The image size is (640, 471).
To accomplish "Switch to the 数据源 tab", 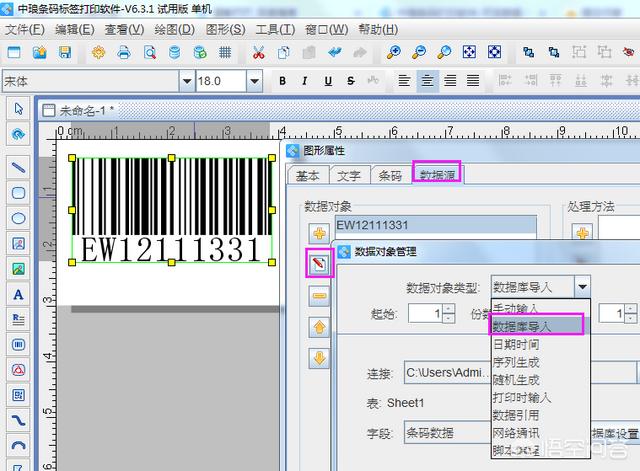I will click(437, 175).
